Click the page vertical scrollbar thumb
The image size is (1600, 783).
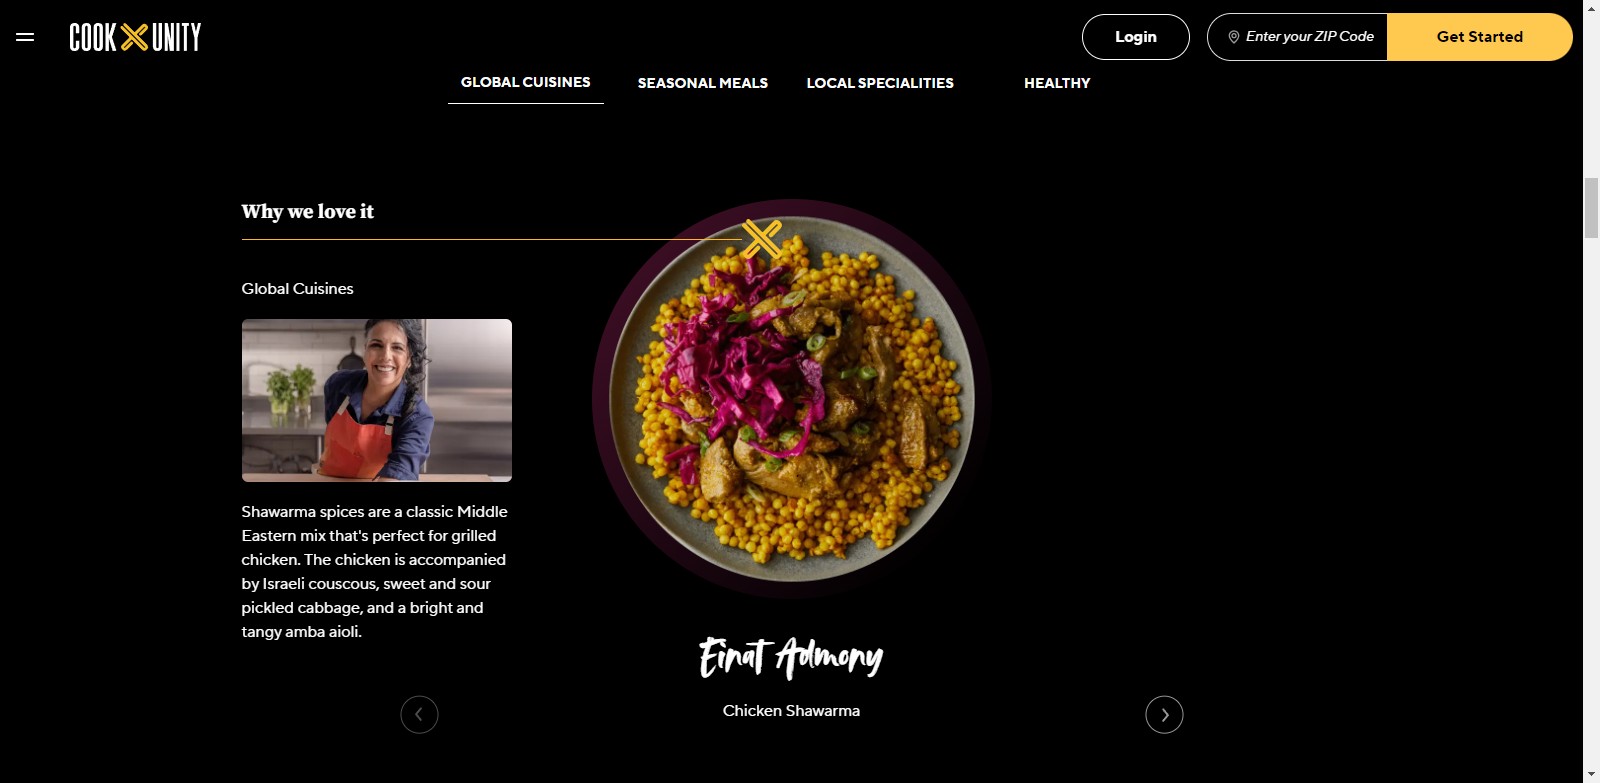pos(1591,208)
